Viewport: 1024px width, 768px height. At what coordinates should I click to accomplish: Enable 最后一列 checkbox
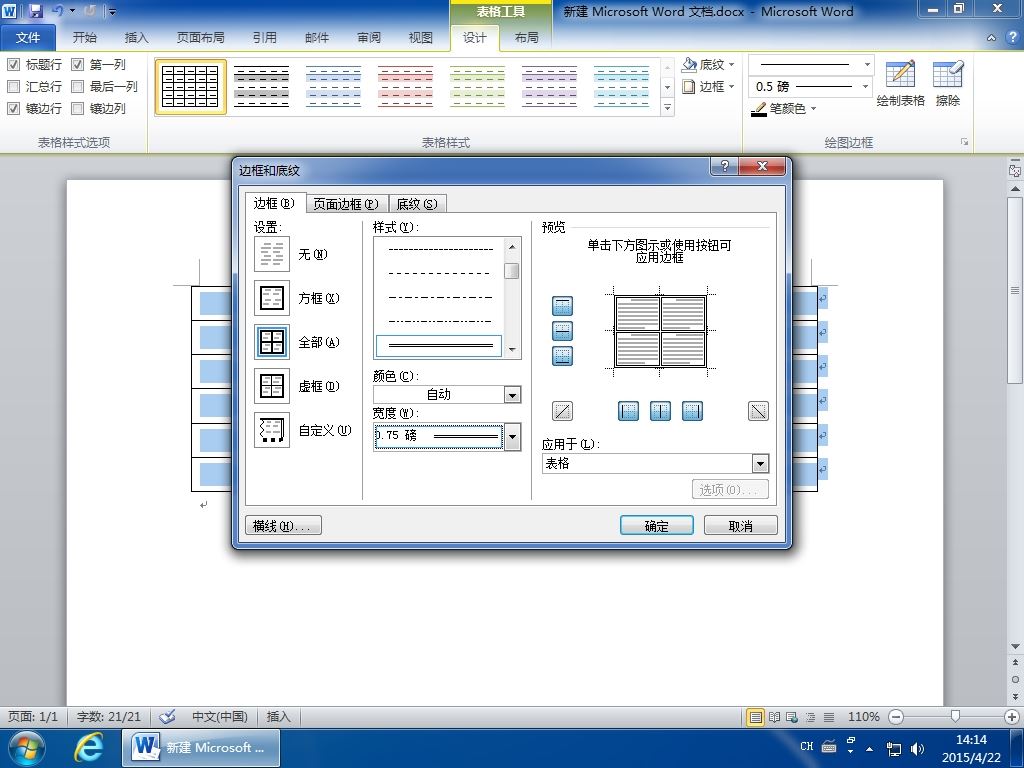(77, 86)
